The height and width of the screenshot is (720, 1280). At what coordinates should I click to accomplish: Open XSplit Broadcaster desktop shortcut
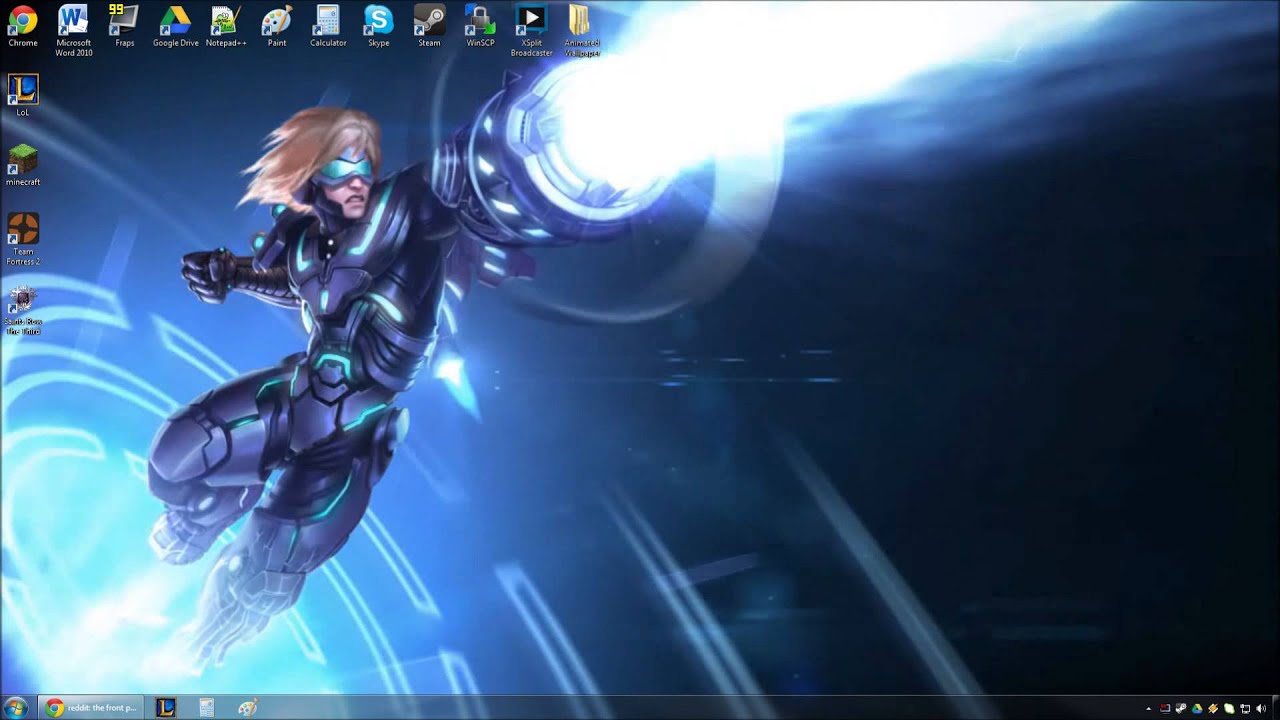[531, 31]
